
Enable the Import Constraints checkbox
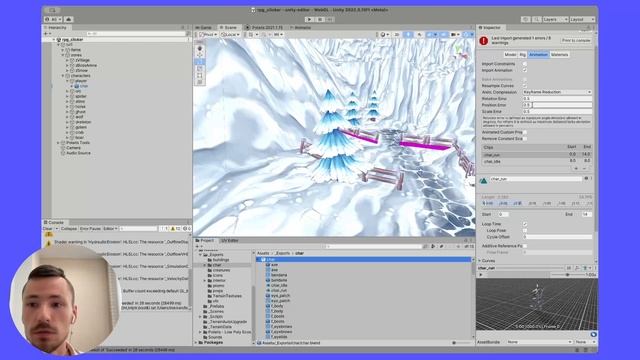(x=525, y=64)
